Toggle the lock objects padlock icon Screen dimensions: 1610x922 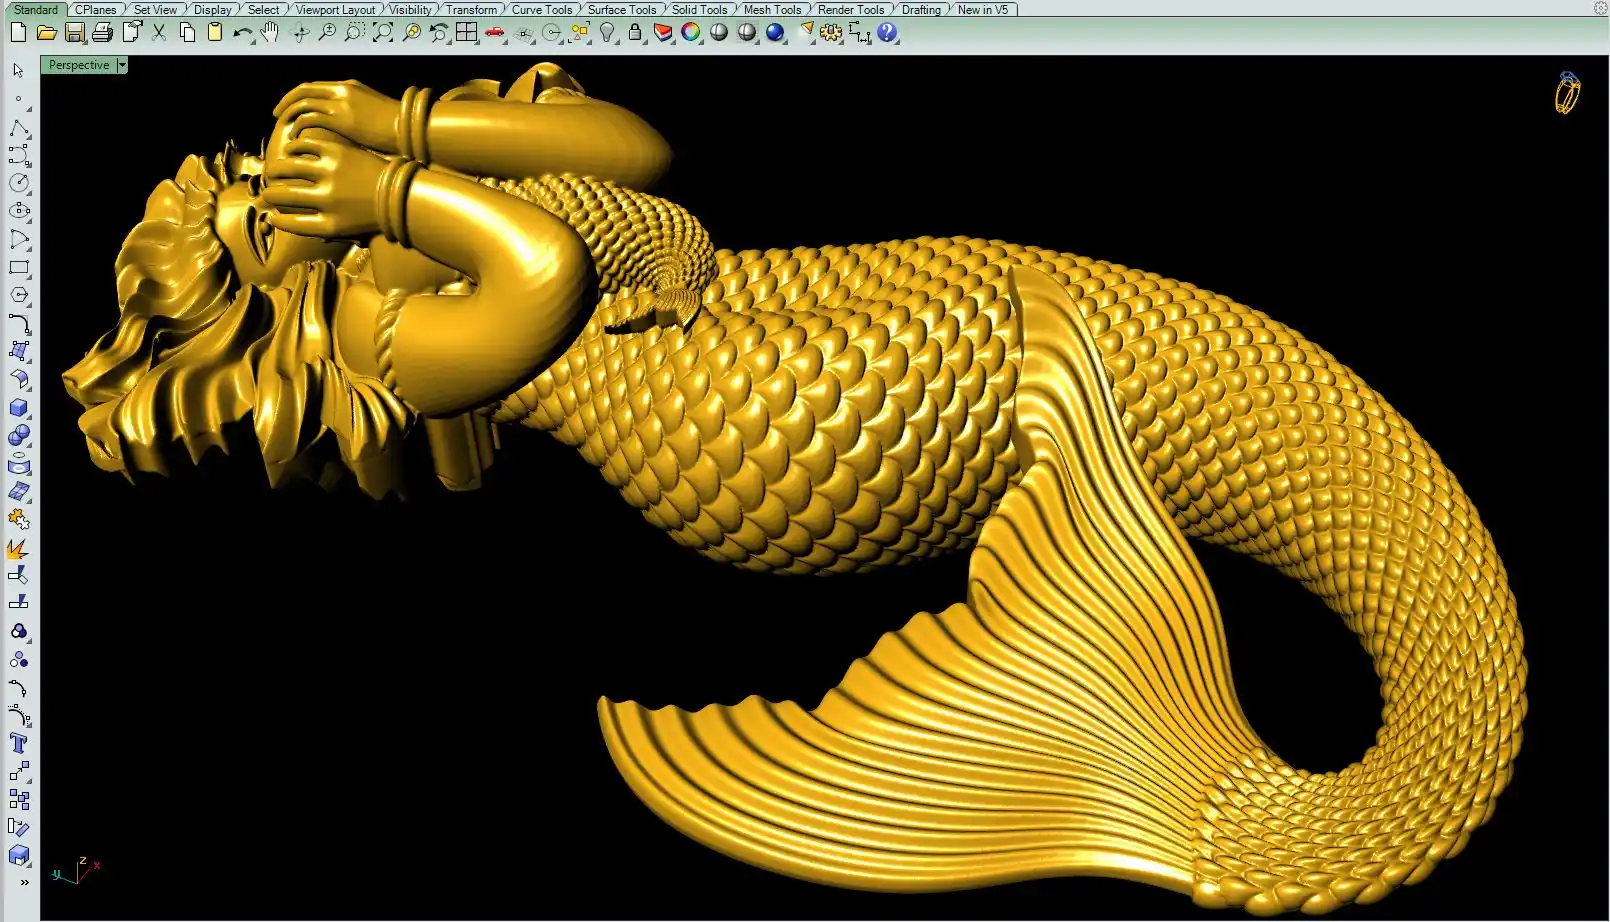(635, 33)
